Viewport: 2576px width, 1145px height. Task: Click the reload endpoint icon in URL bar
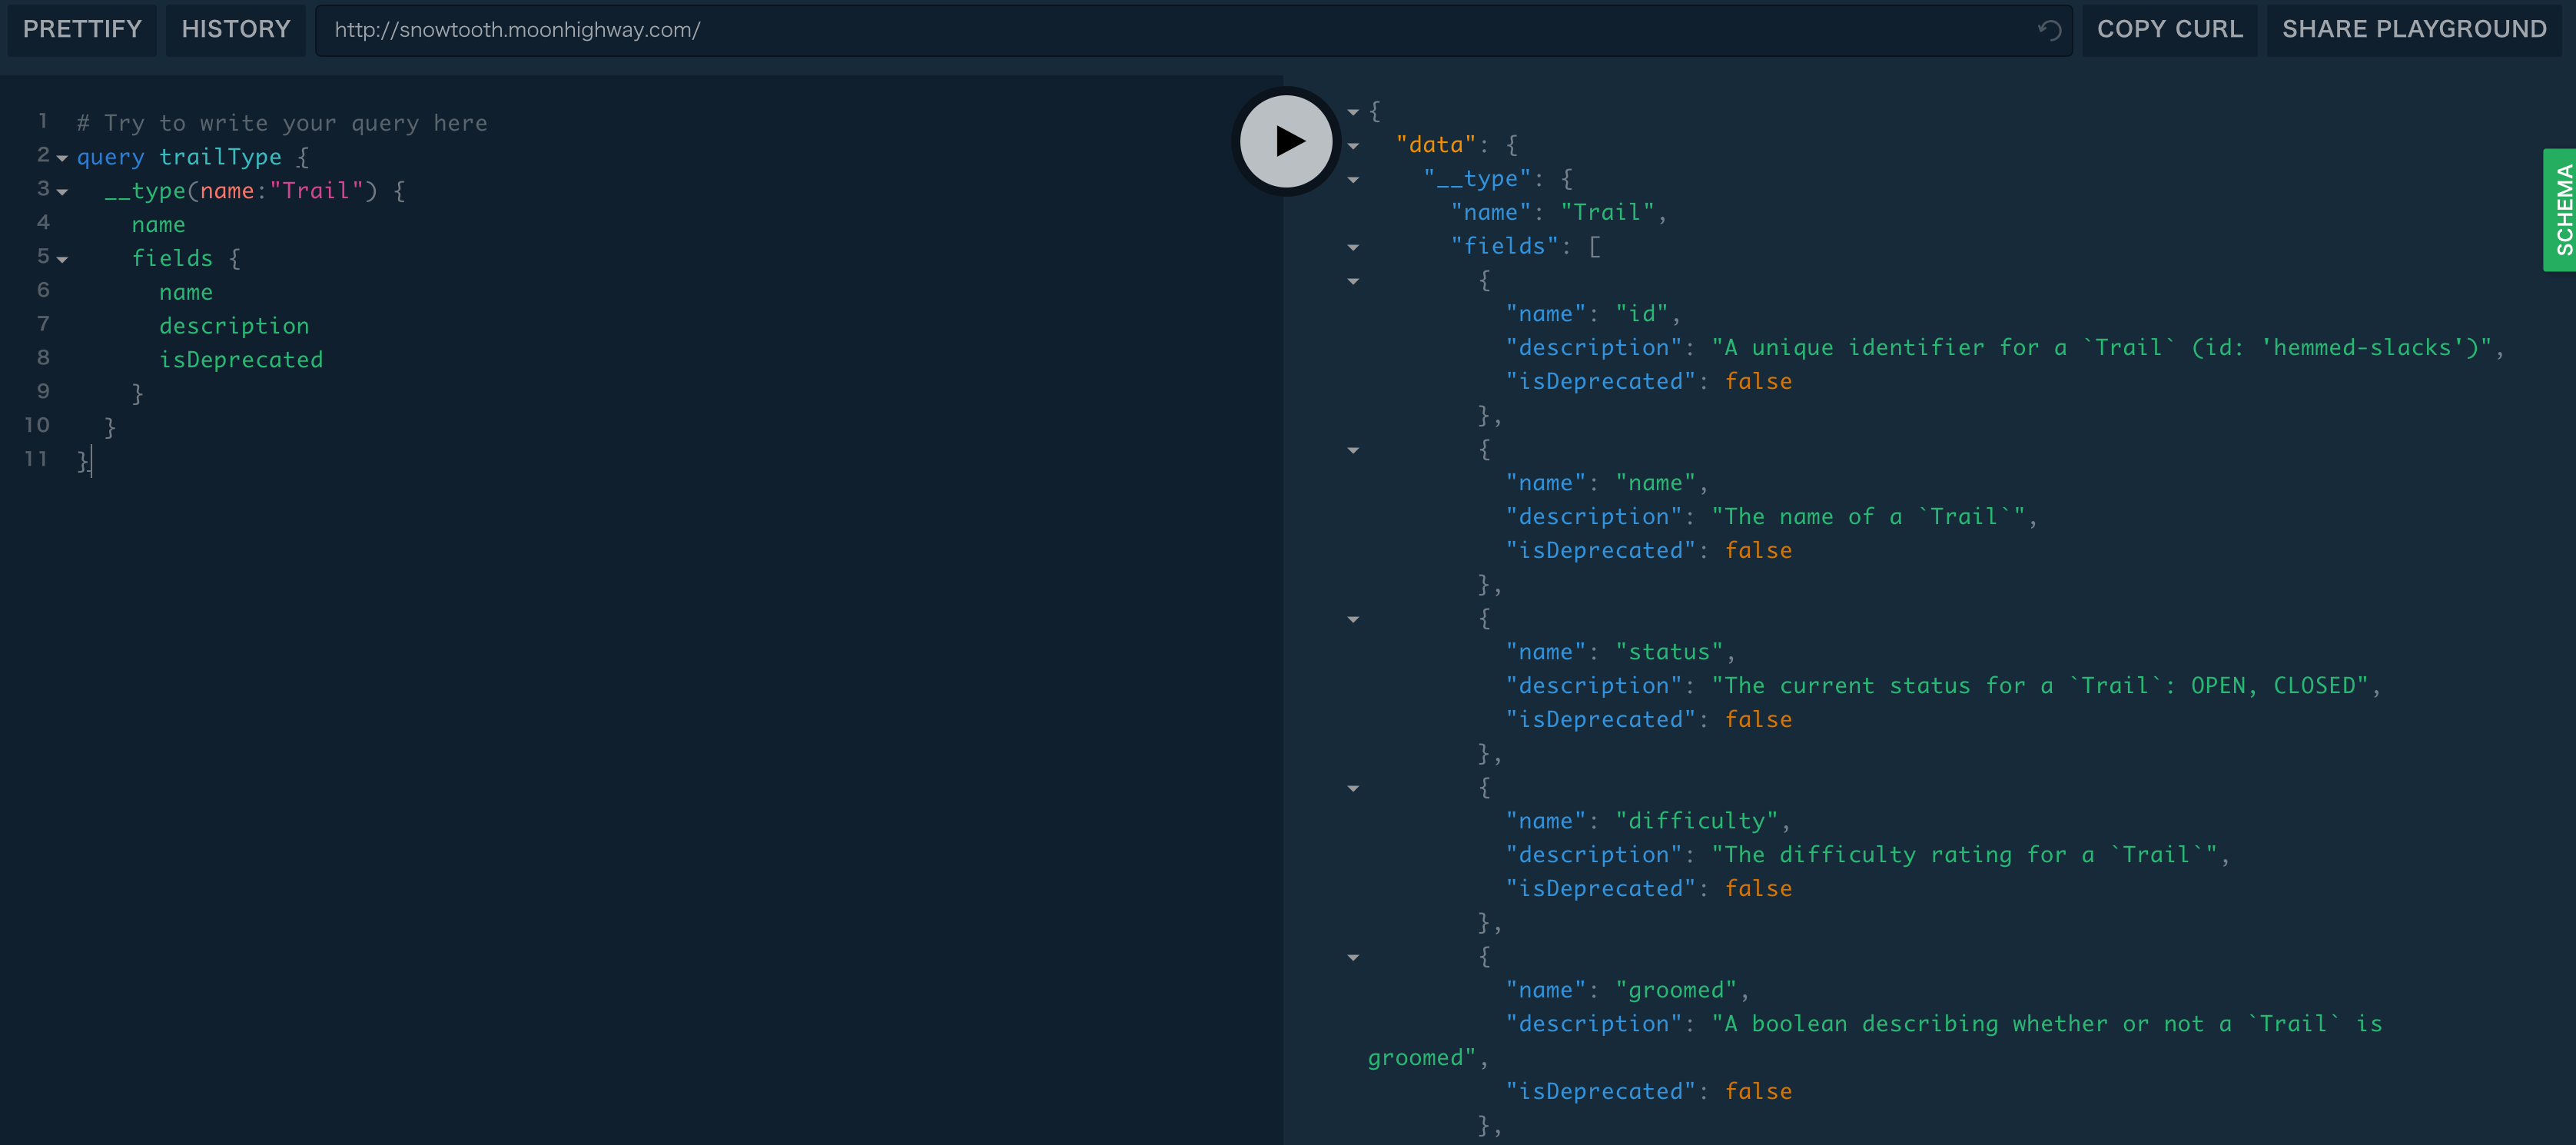[x=2049, y=30]
